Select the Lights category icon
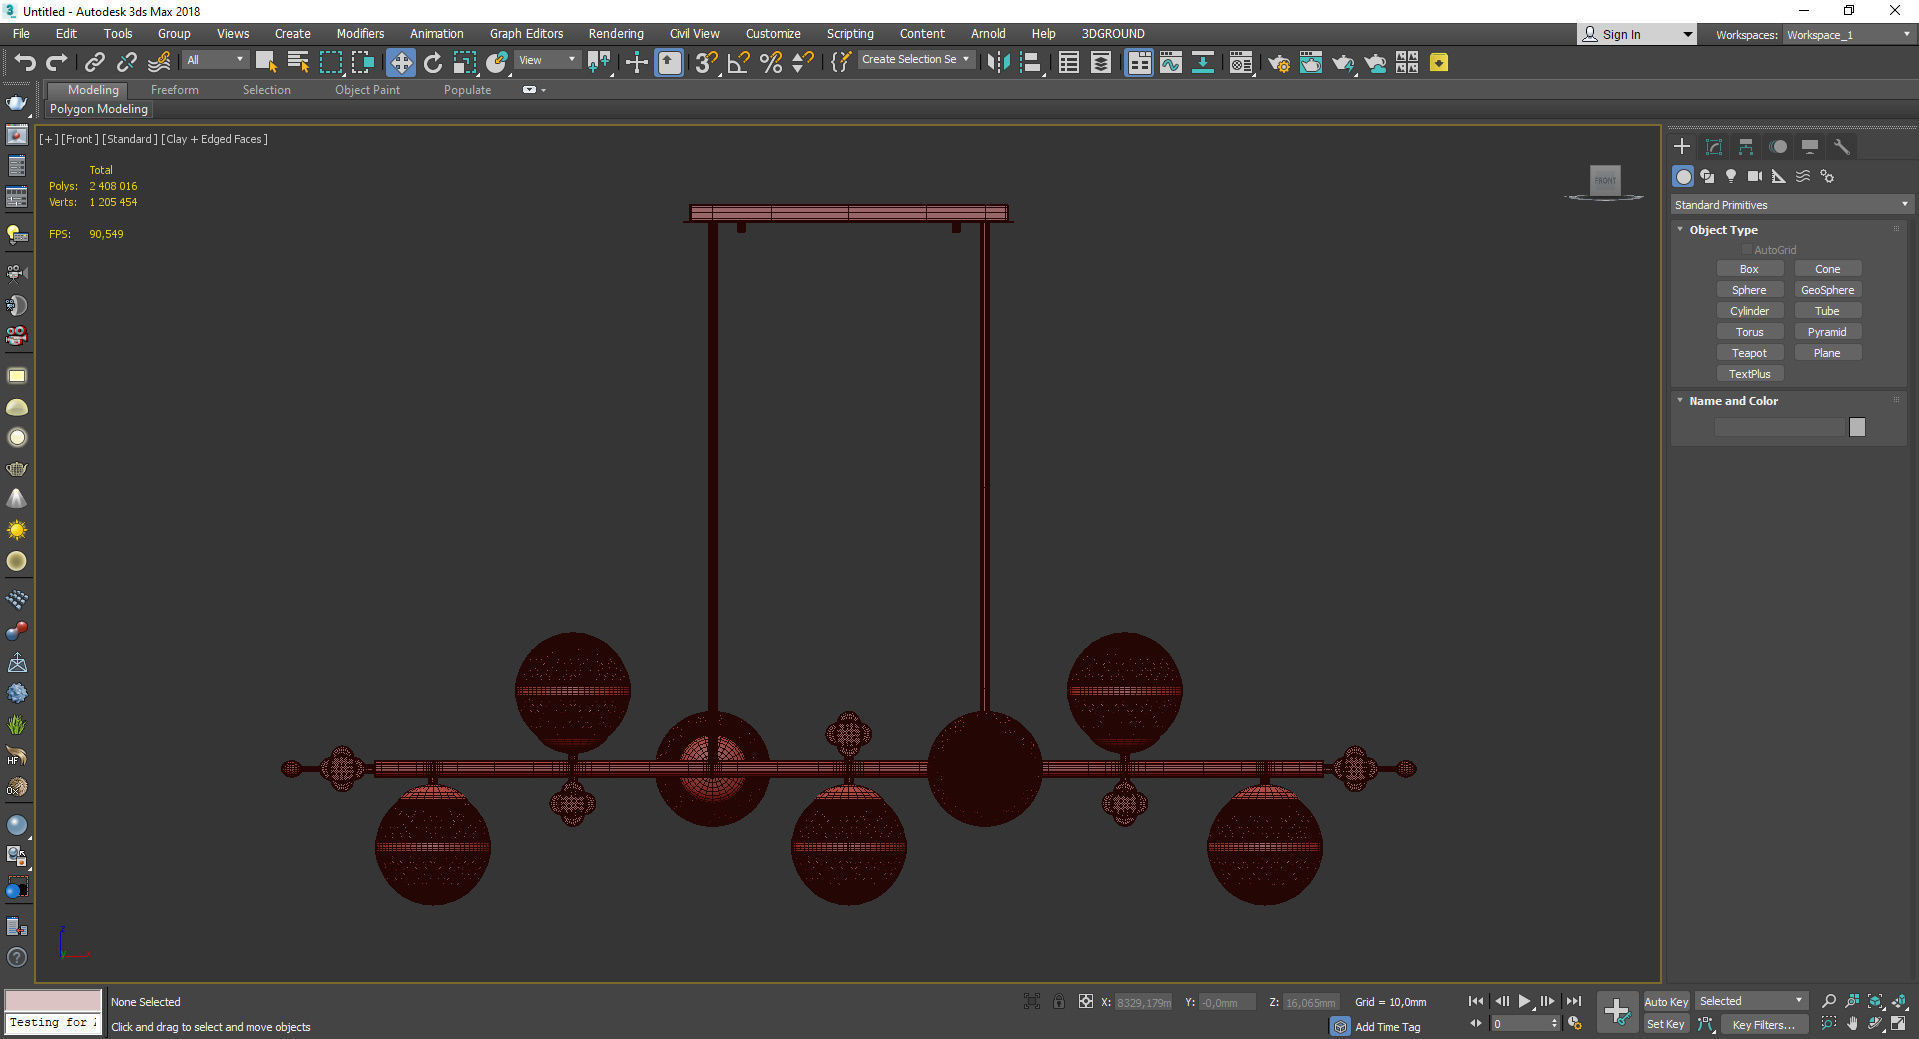The height and width of the screenshot is (1039, 1919). point(1731,176)
